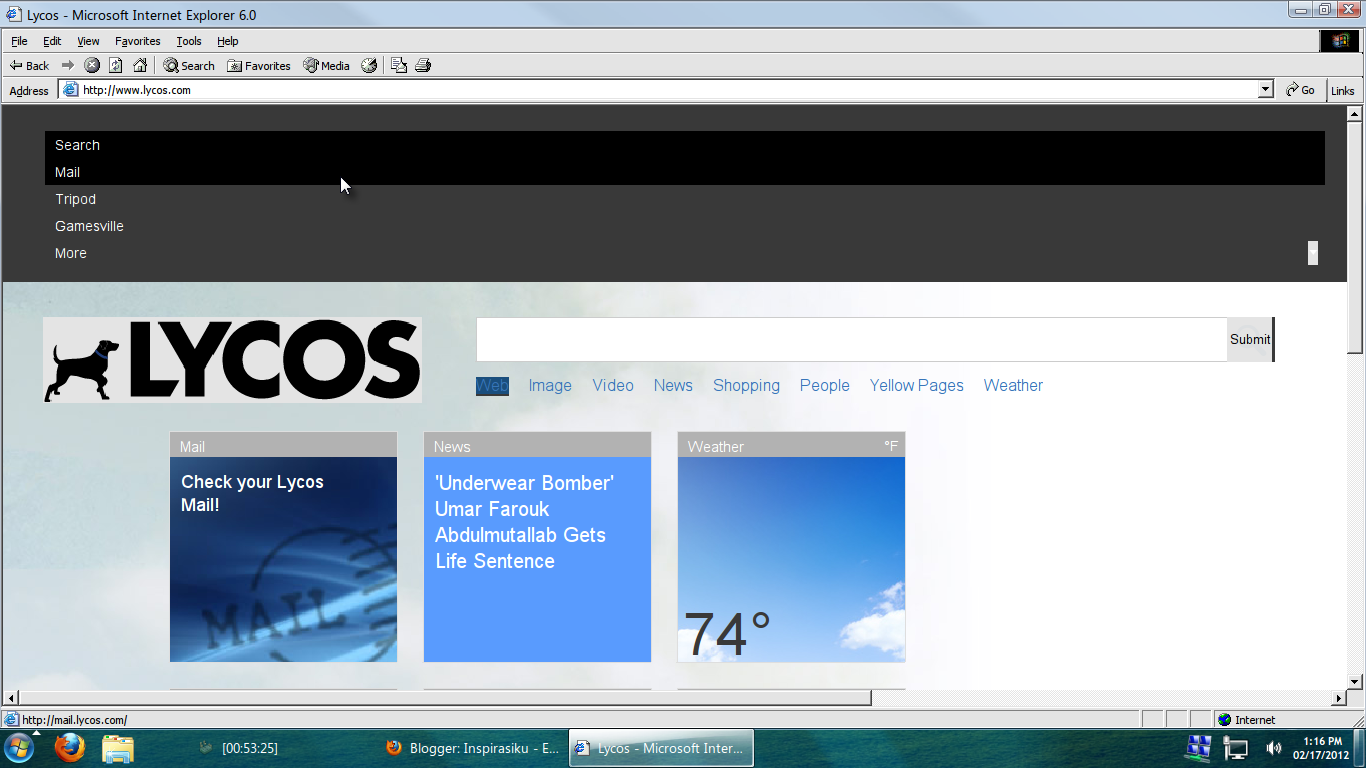Select the People search tab
The image size is (1366, 768).
tap(825, 385)
